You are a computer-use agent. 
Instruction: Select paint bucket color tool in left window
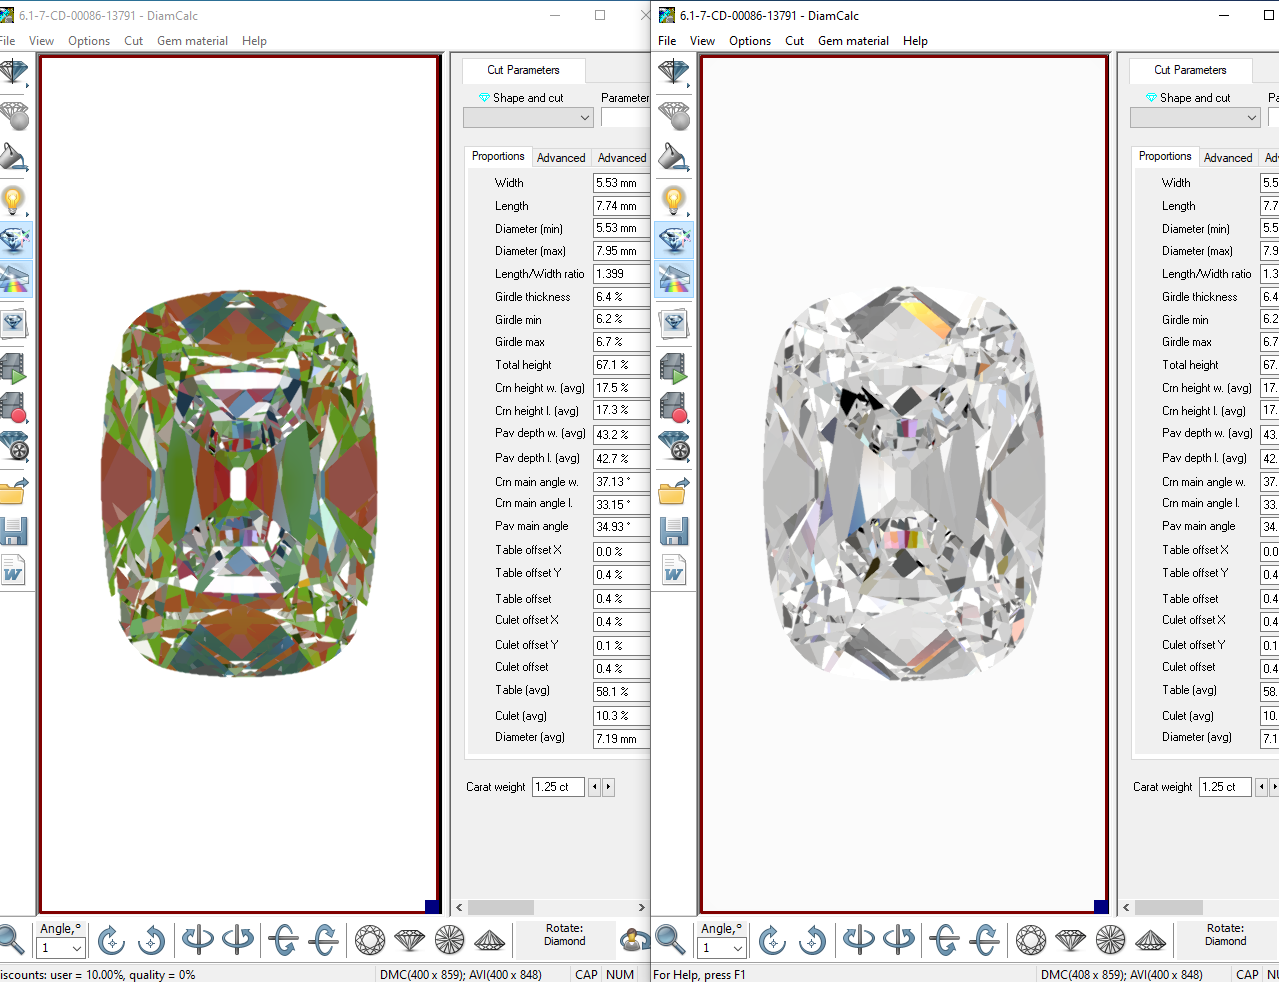click(x=14, y=158)
